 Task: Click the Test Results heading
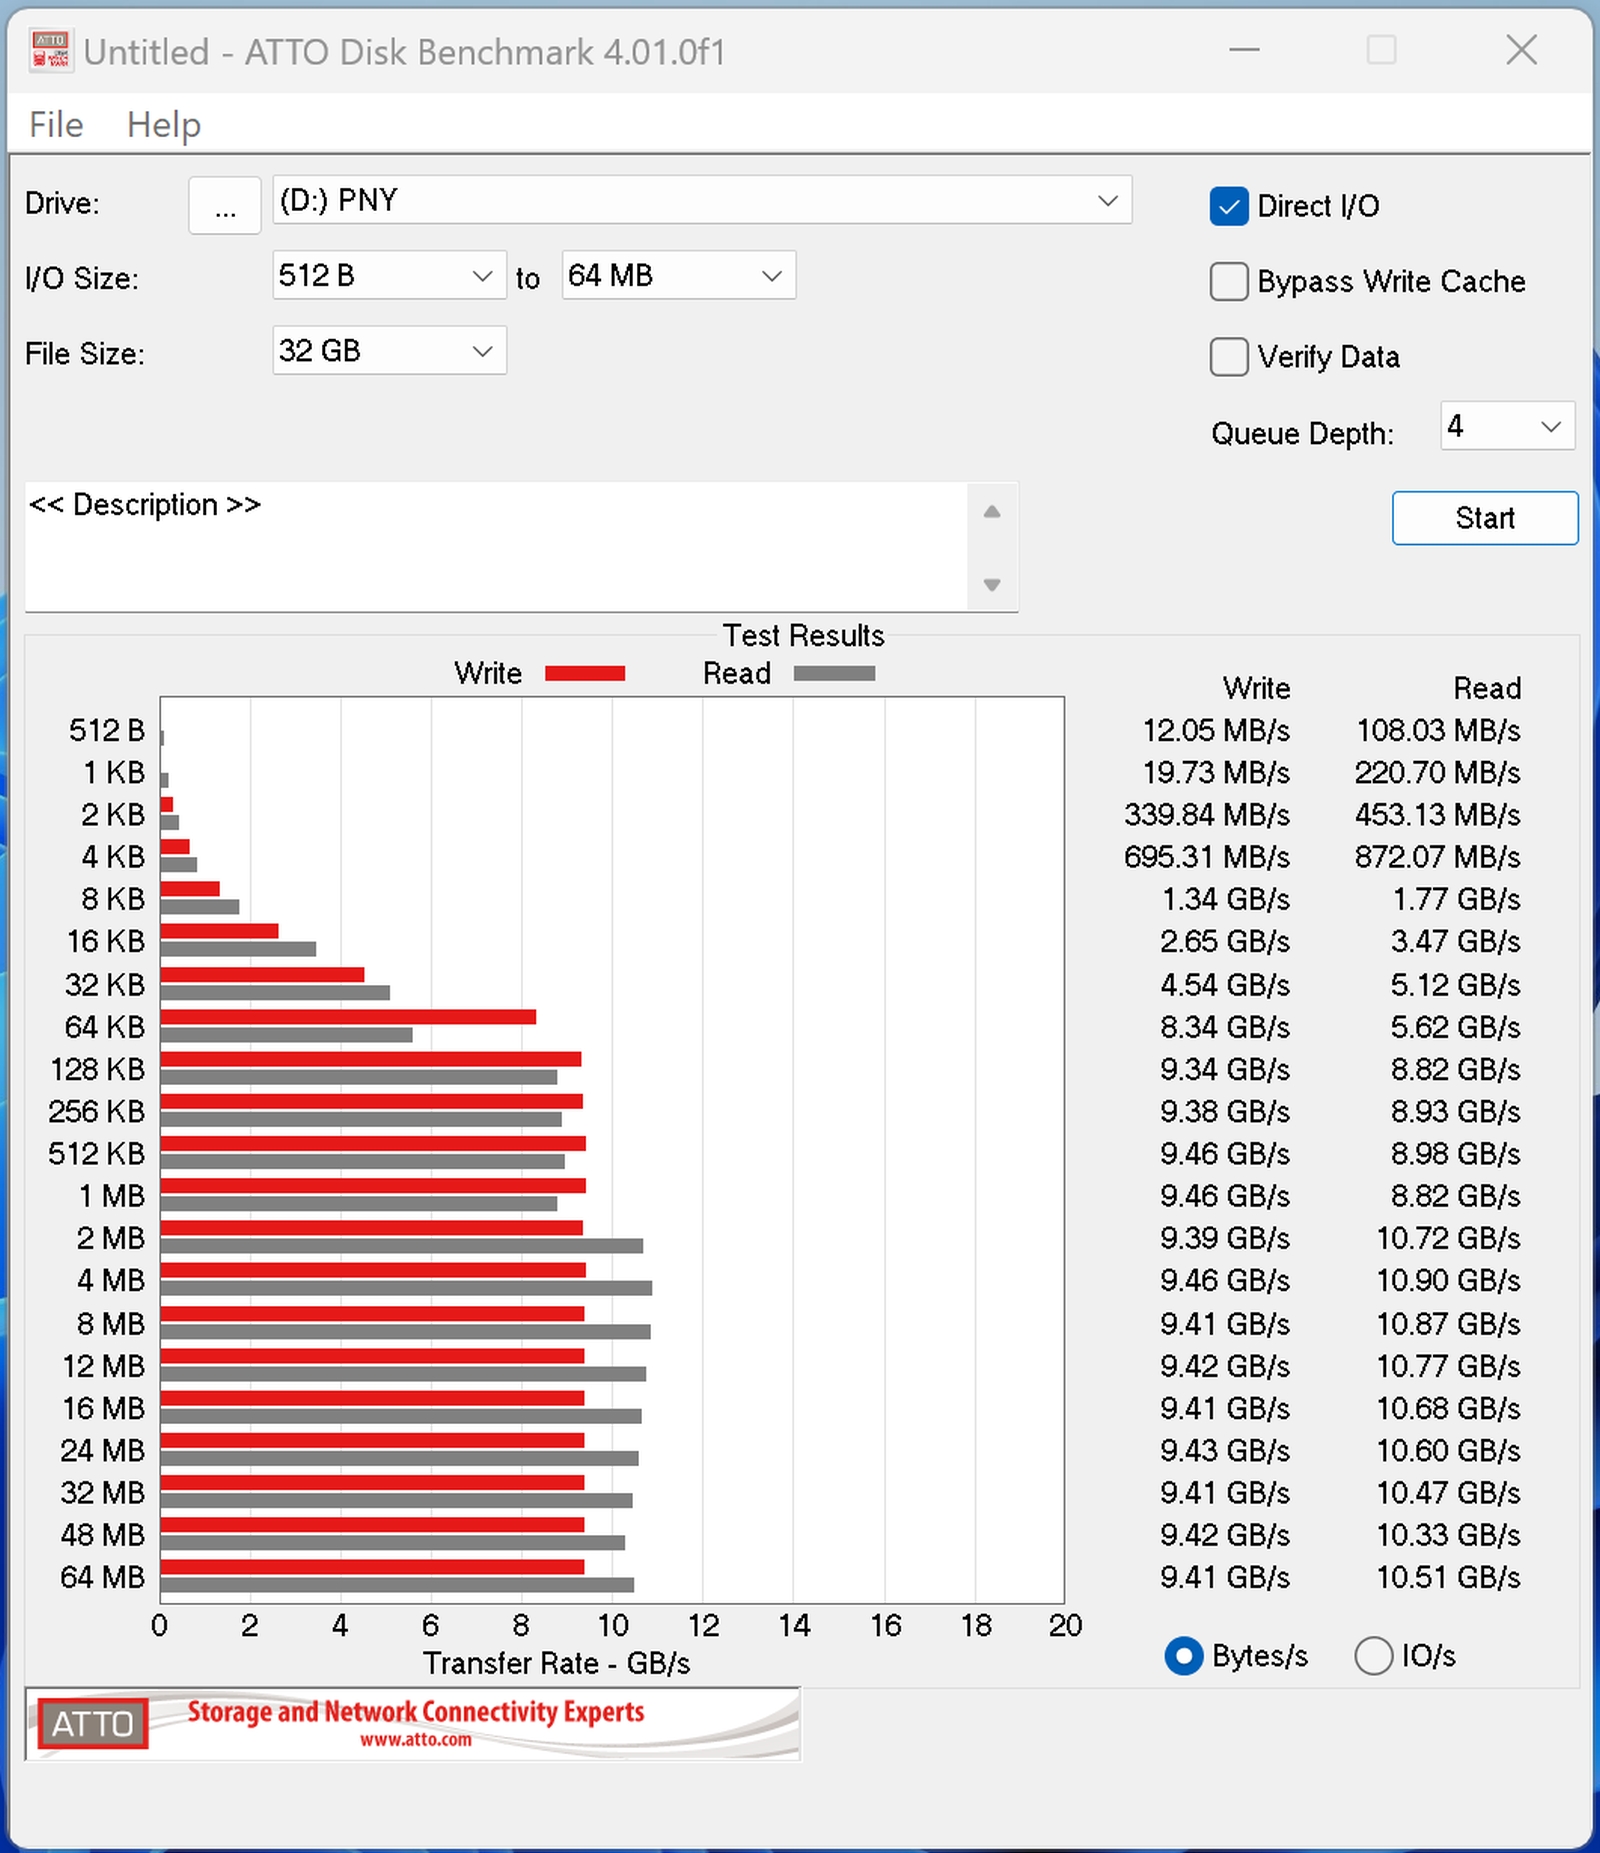pos(804,636)
